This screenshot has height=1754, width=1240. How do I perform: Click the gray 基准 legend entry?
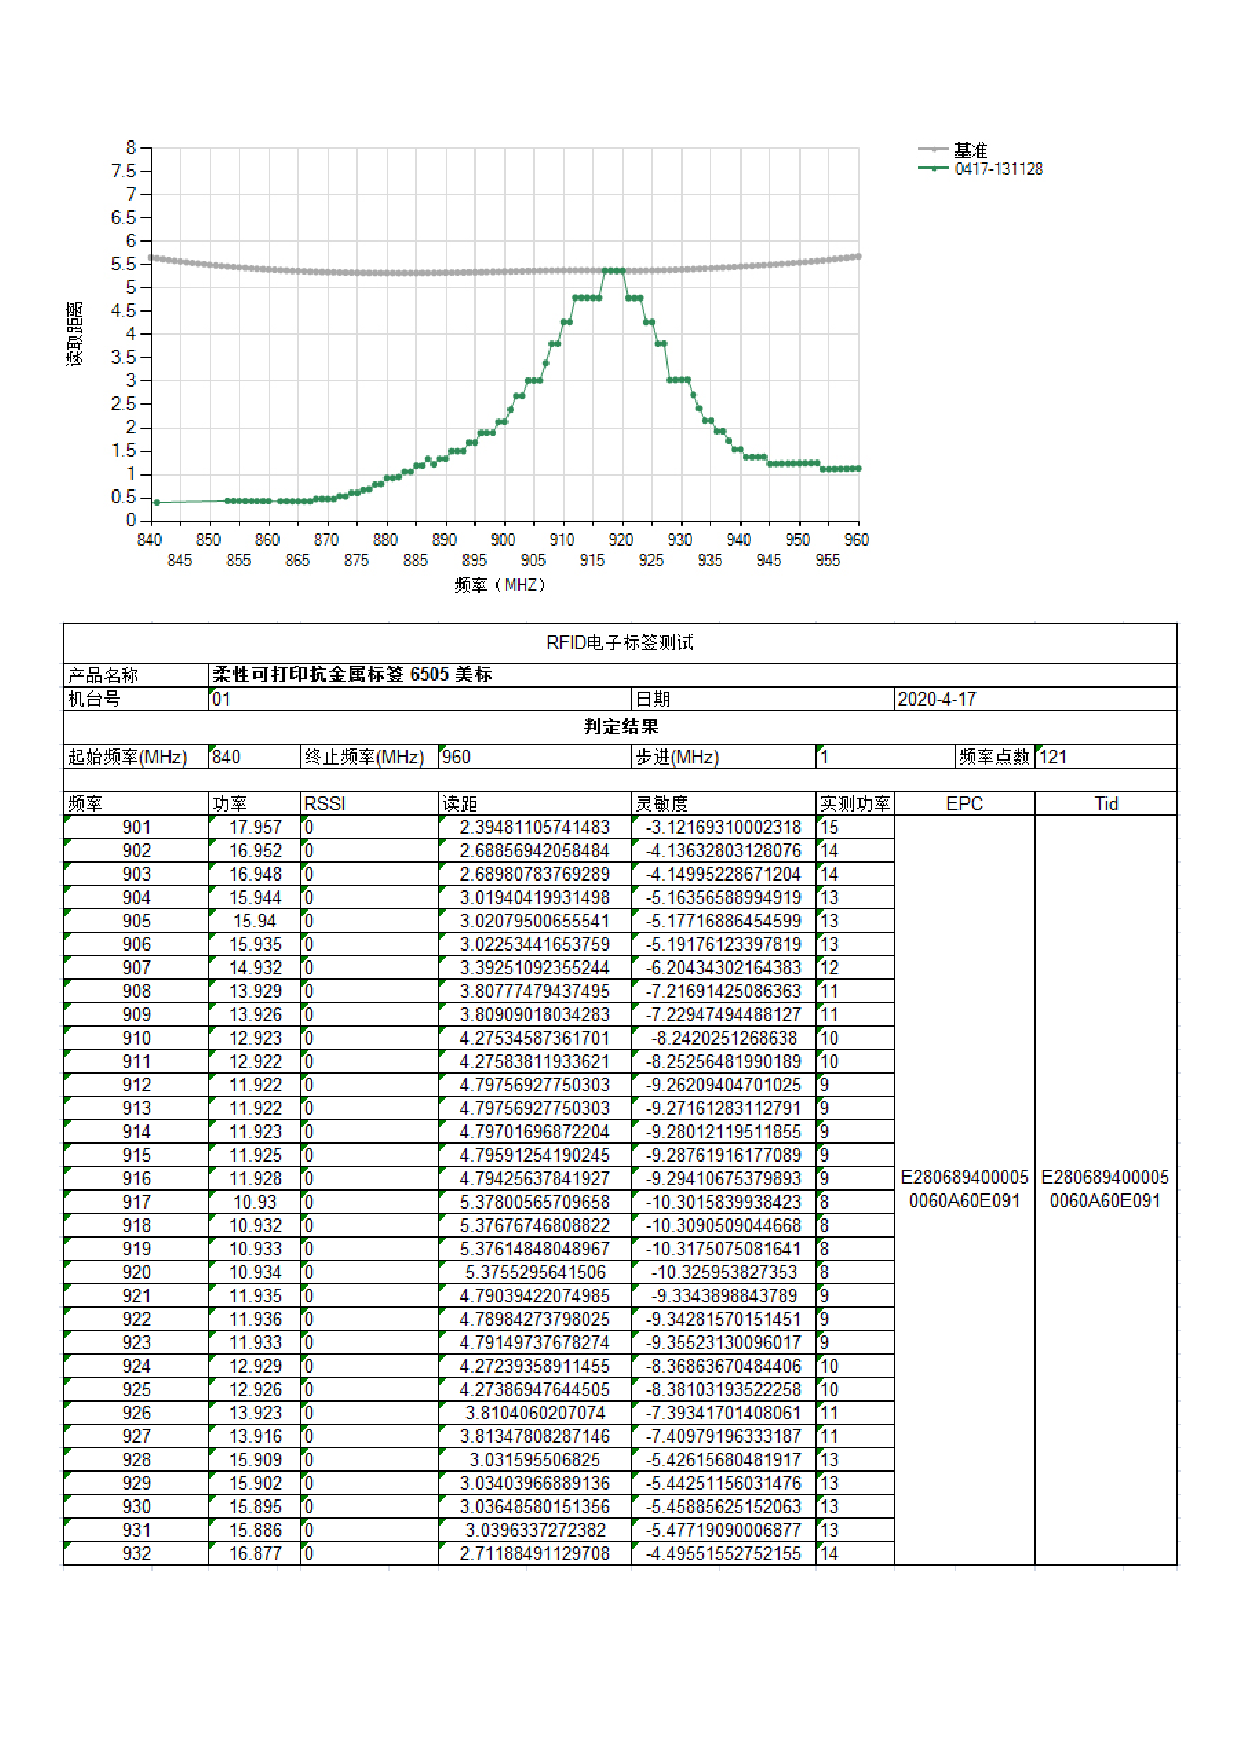[x=954, y=150]
